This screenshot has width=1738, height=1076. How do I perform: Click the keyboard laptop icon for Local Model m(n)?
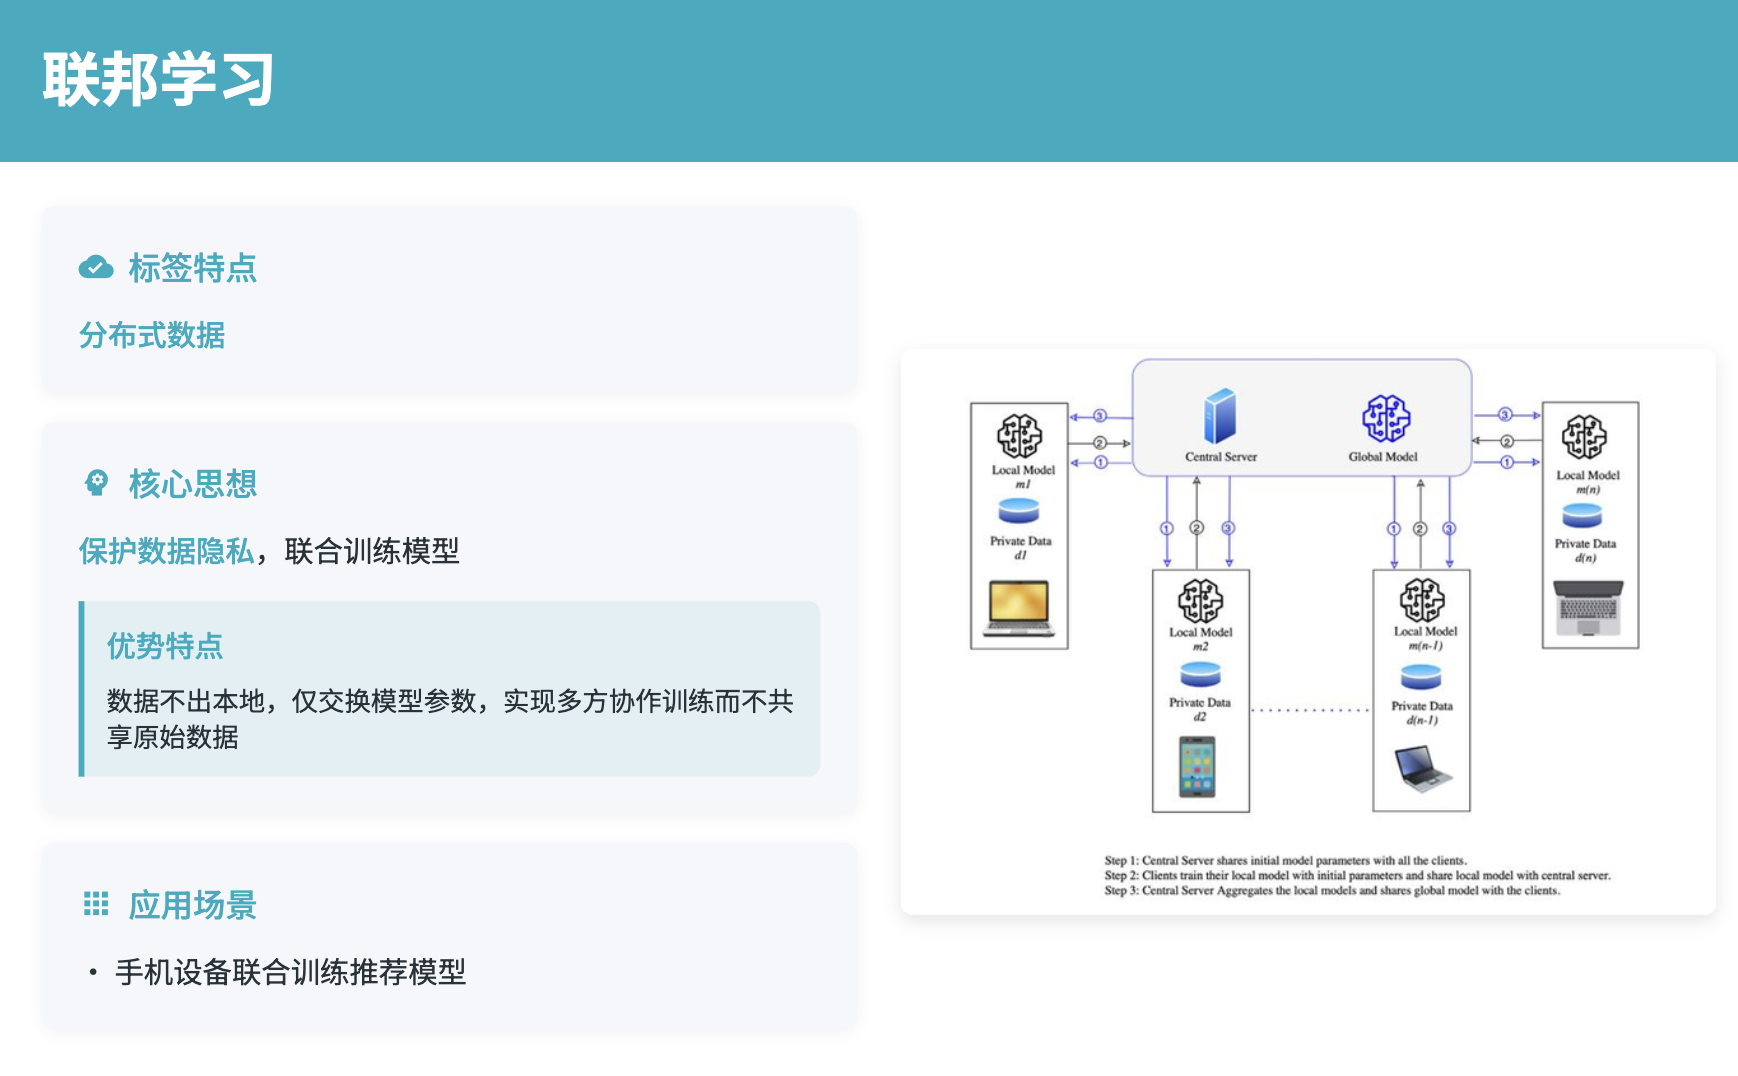pyautogui.click(x=1588, y=608)
